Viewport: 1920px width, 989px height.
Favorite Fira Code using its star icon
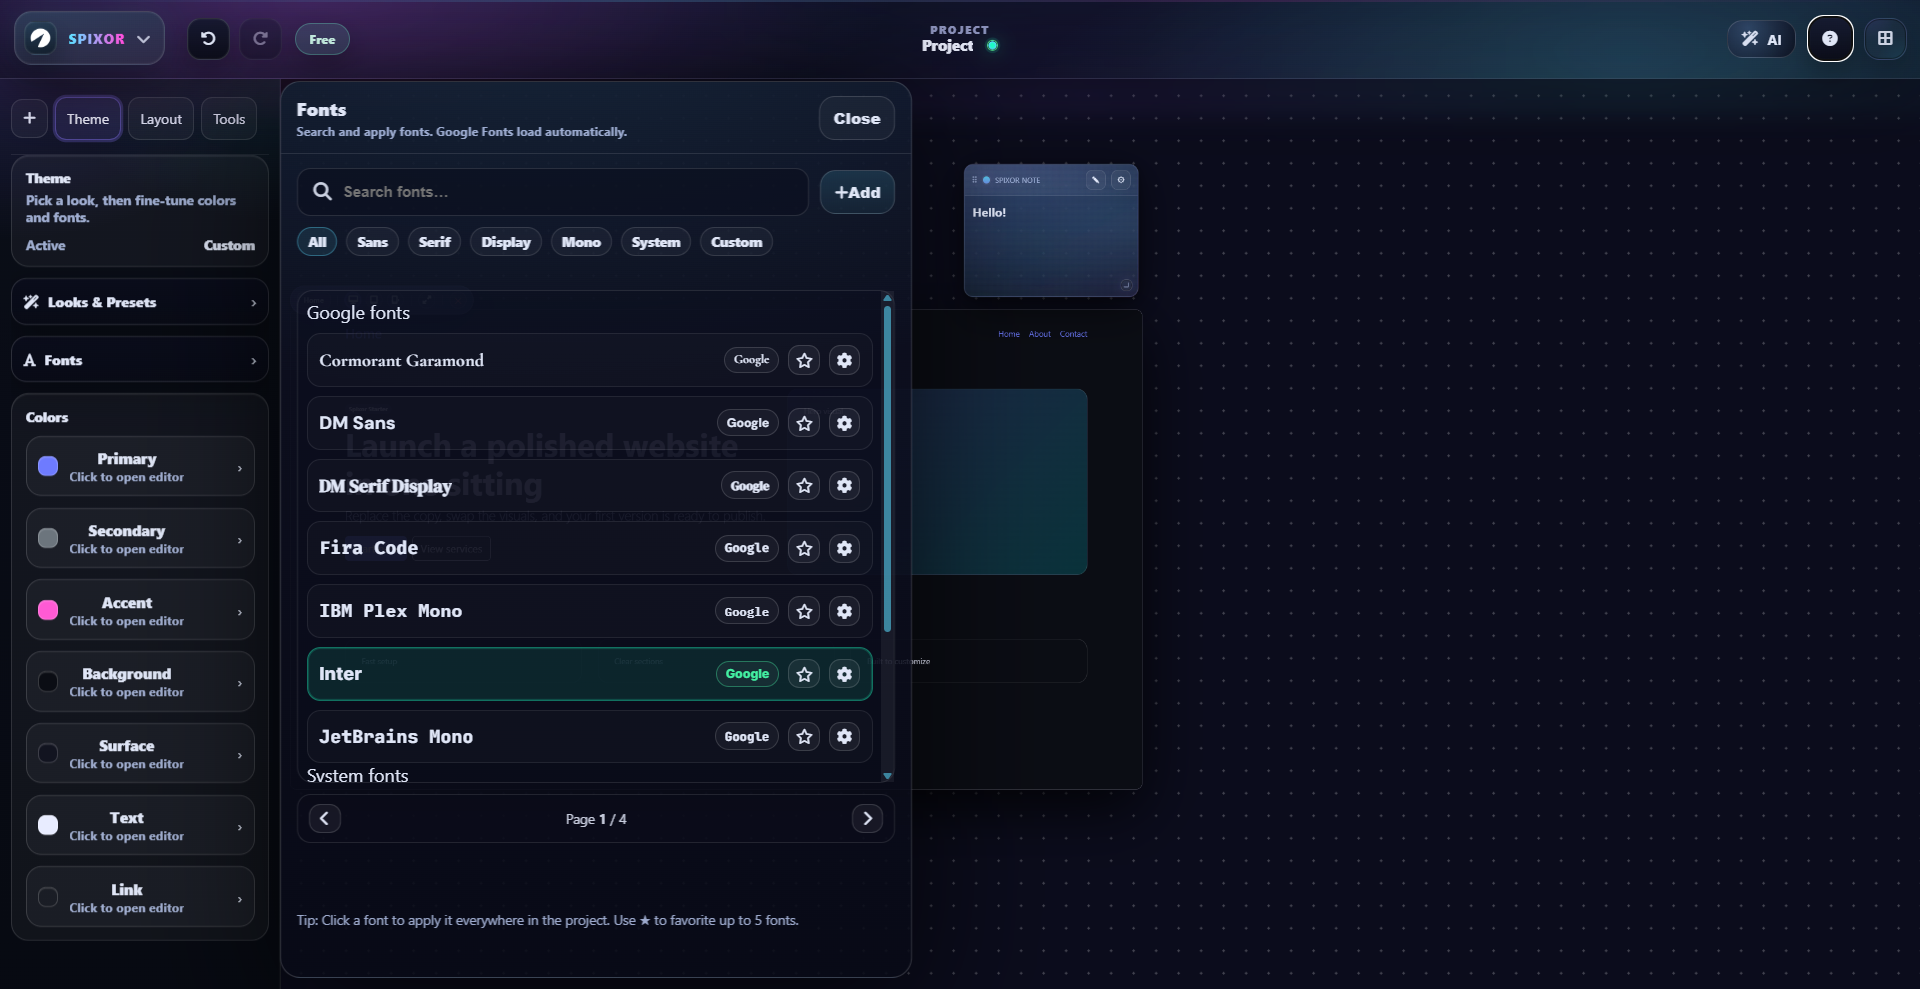coord(803,548)
